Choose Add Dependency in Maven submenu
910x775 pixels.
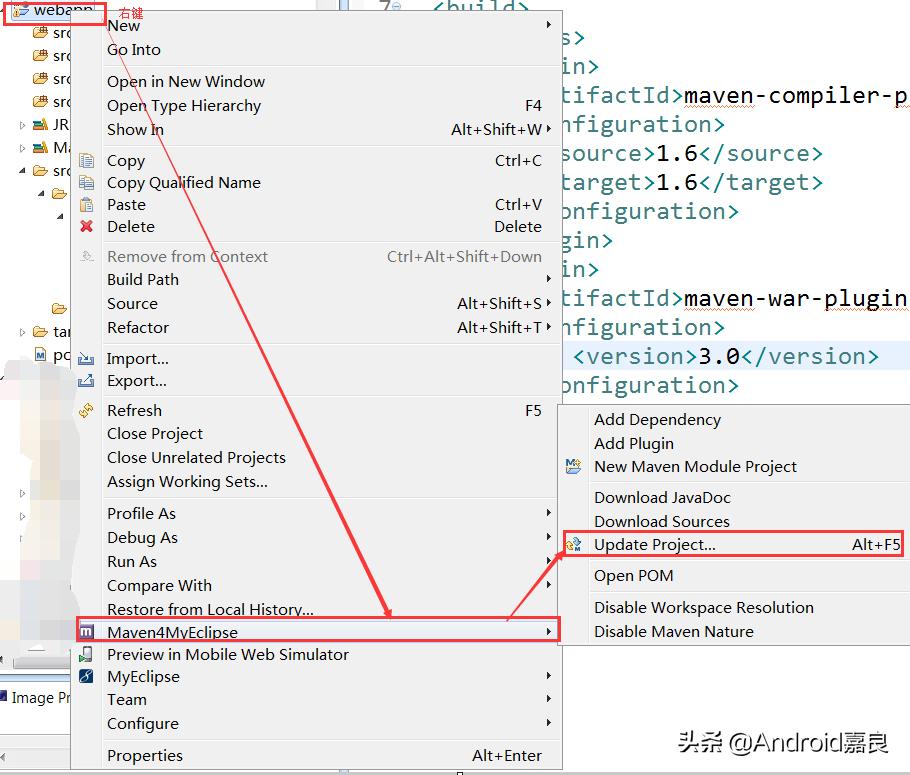(734, 419)
